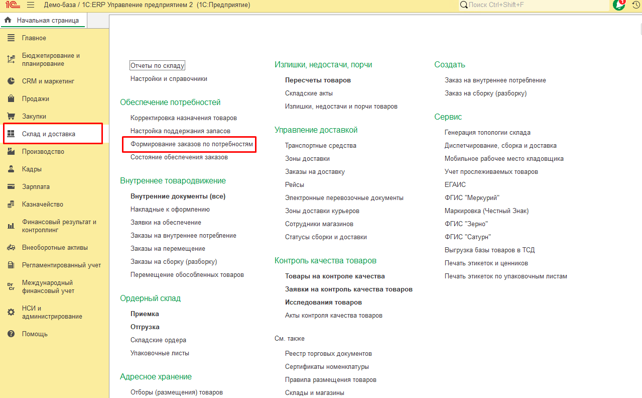The width and height of the screenshot is (642, 398).
Task: Click the Бюджетирование и планирование icon
Action: coord(11,59)
